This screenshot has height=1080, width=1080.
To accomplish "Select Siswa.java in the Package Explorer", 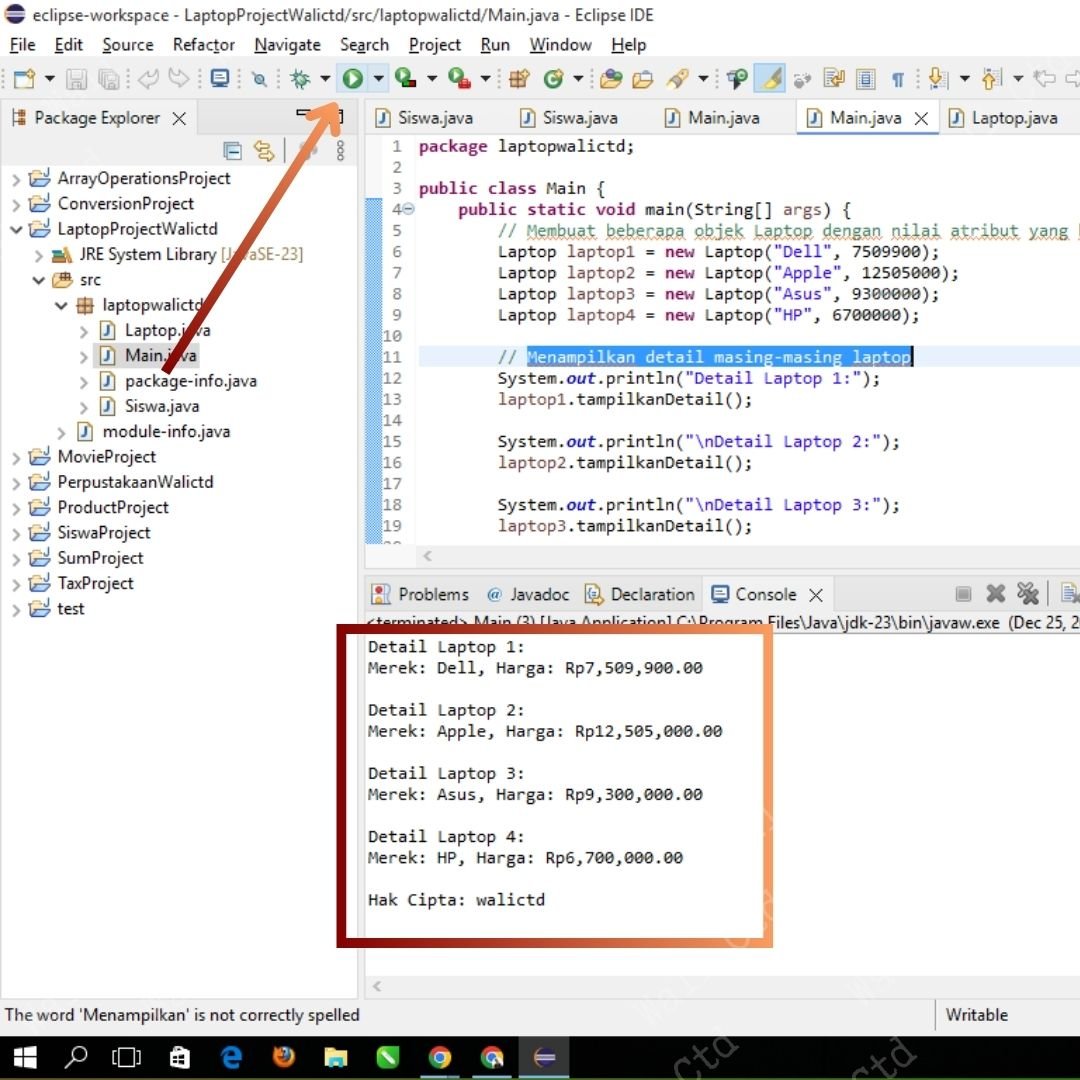I will coord(161,406).
